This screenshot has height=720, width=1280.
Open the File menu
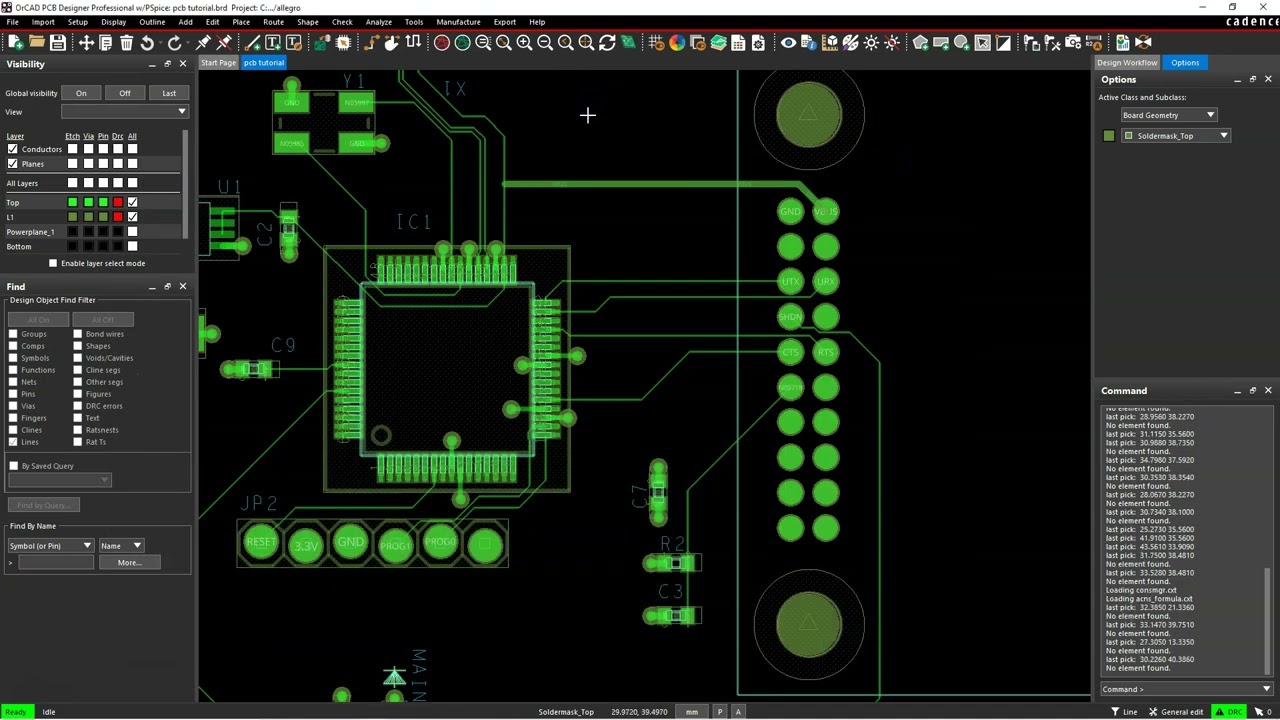[x=12, y=22]
